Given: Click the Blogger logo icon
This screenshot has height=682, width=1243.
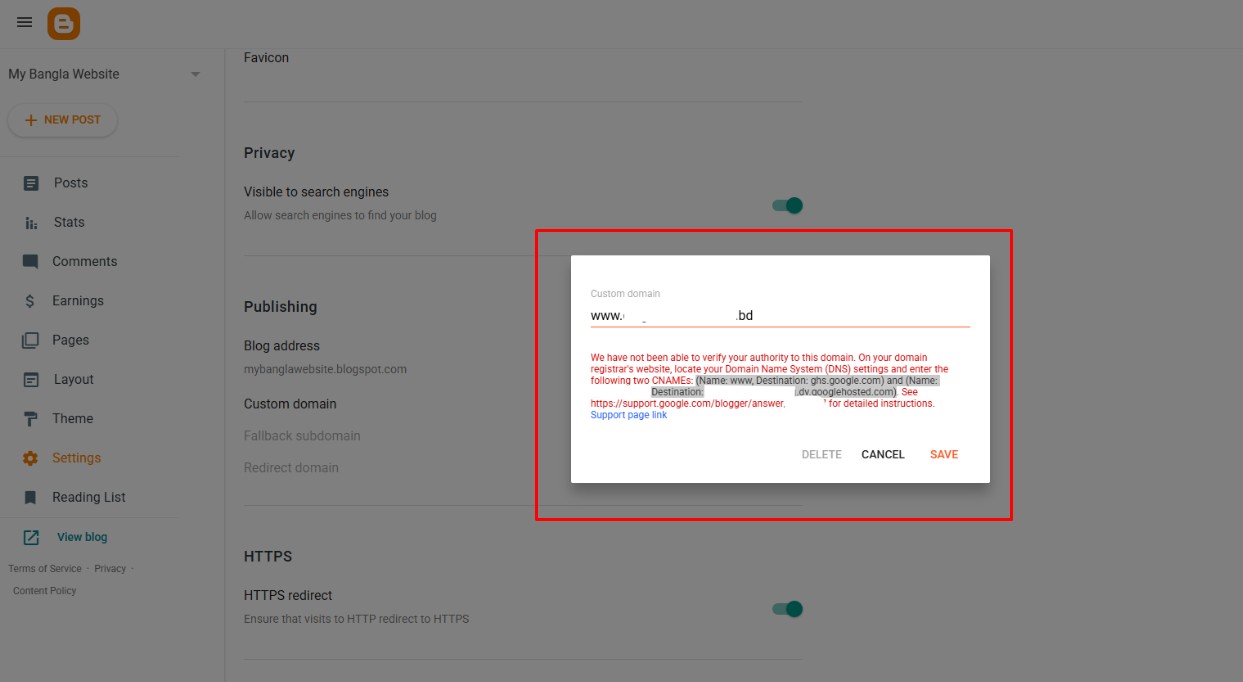Looking at the screenshot, I should (64, 23).
